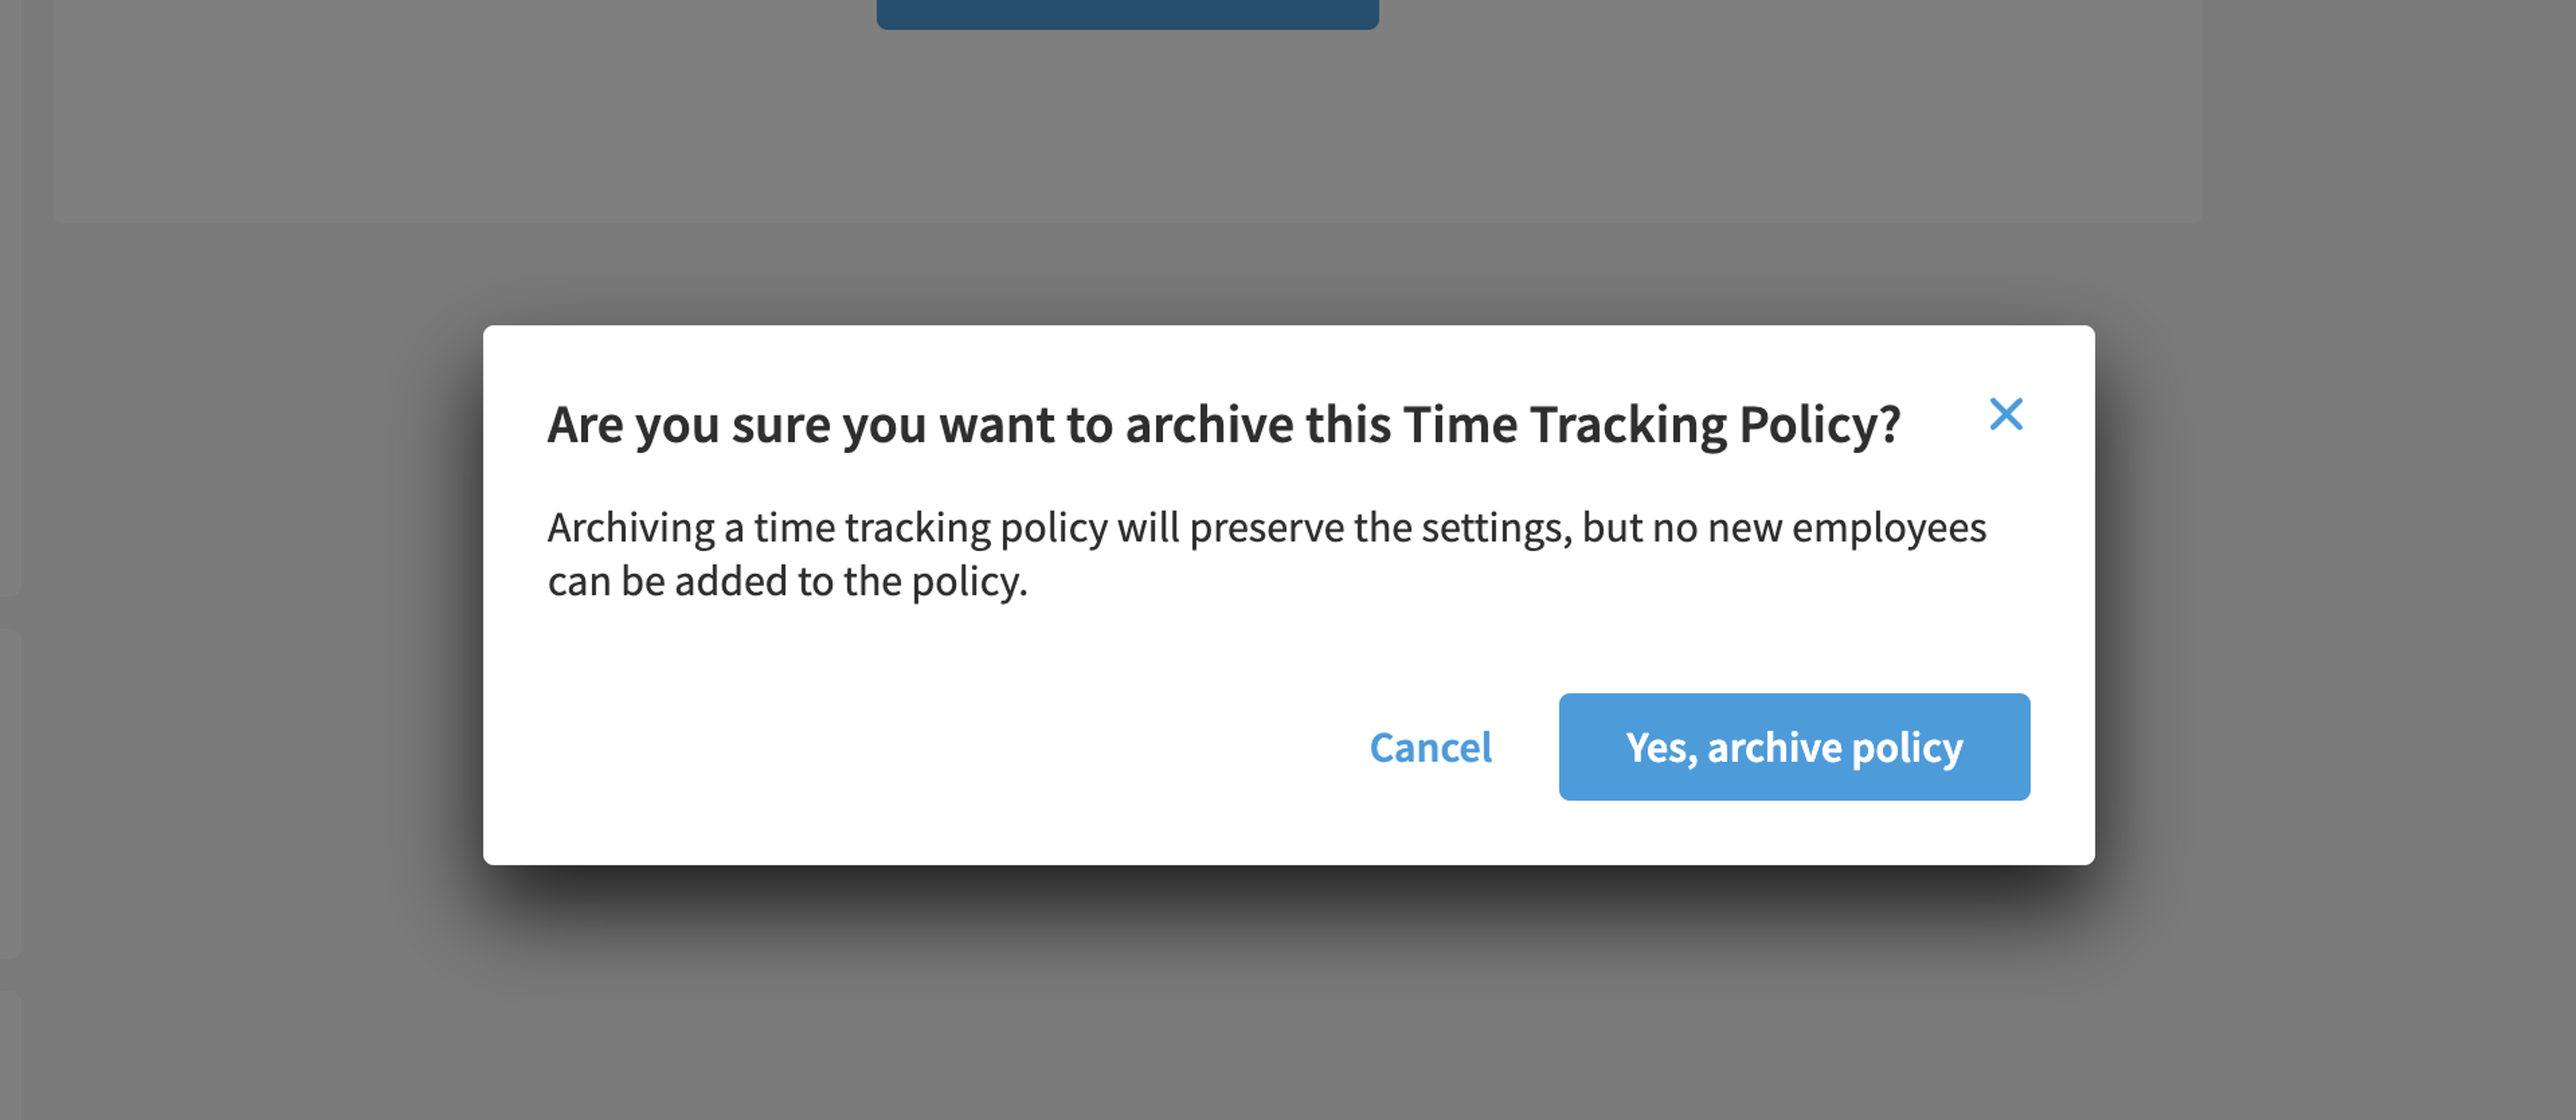
Task: Select the dialog heading about Time Tracking Policy
Action: (1224, 424)
